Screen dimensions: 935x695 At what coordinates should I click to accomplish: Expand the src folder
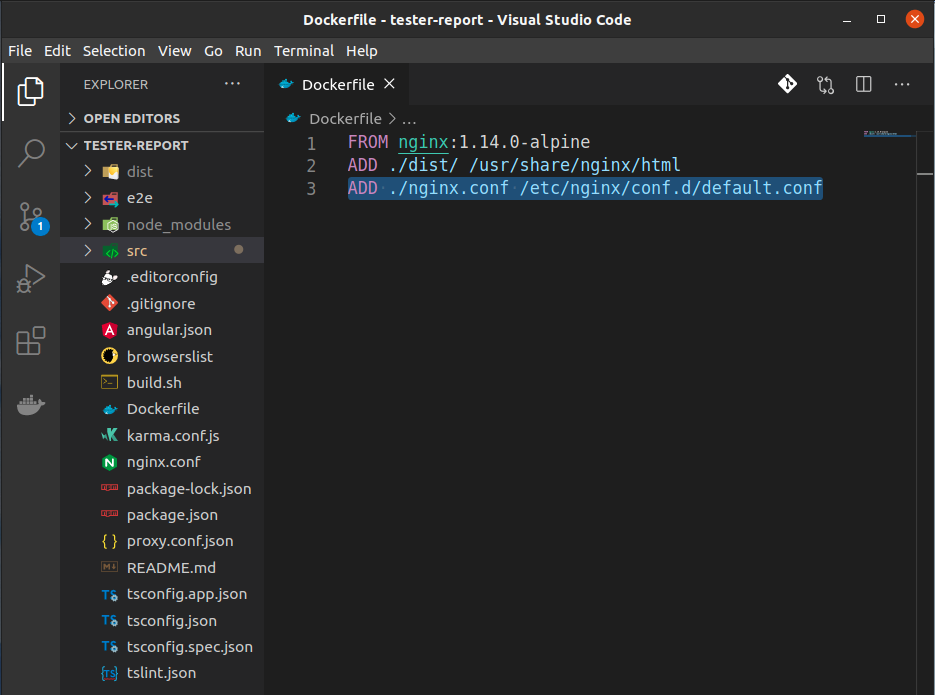point(88,250)
